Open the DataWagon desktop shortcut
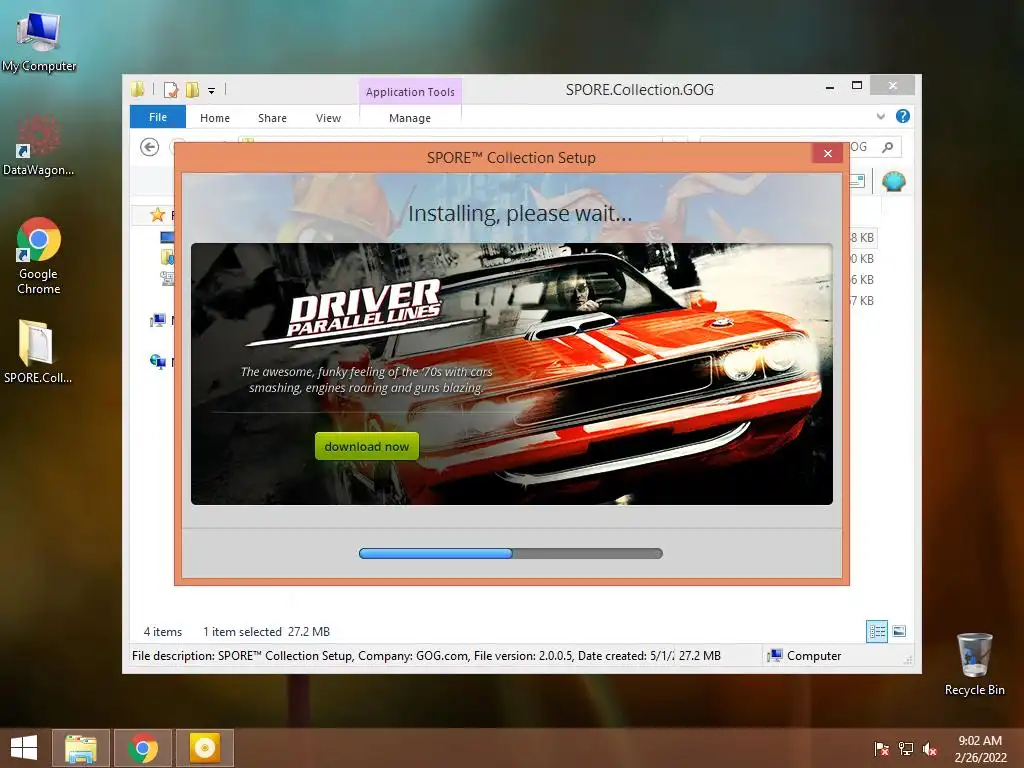The height and width of the screenshot is (768, 1024). (x=39, y=145)
